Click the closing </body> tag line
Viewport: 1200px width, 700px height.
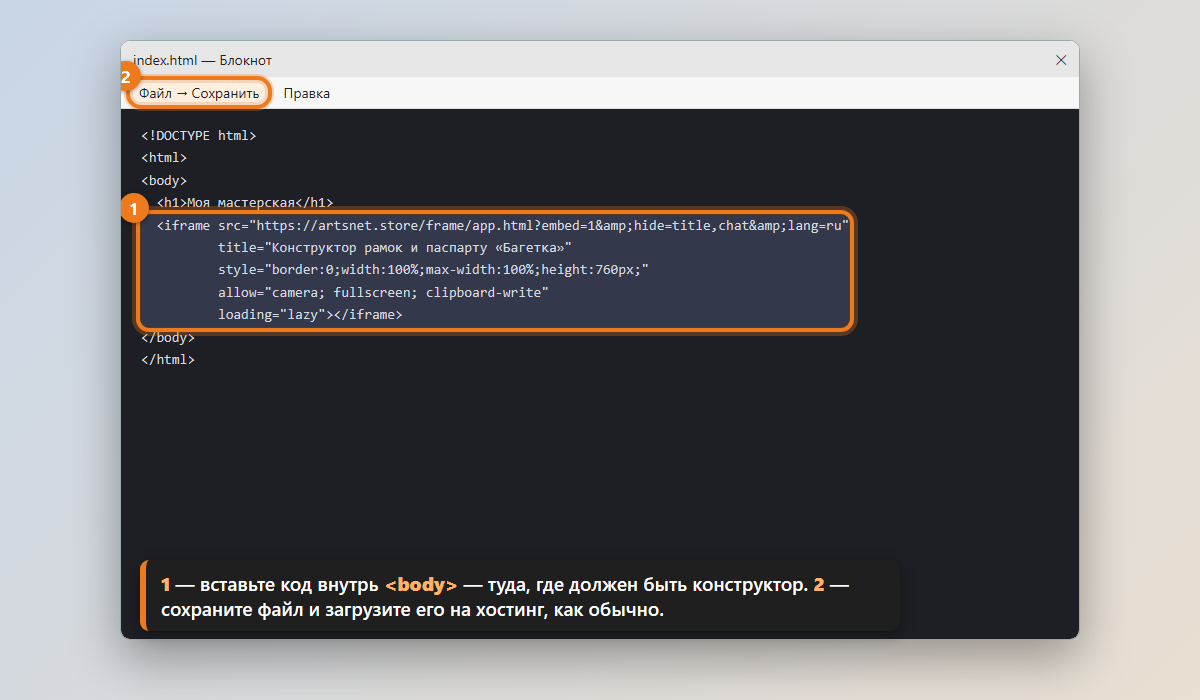pos(168,337)
